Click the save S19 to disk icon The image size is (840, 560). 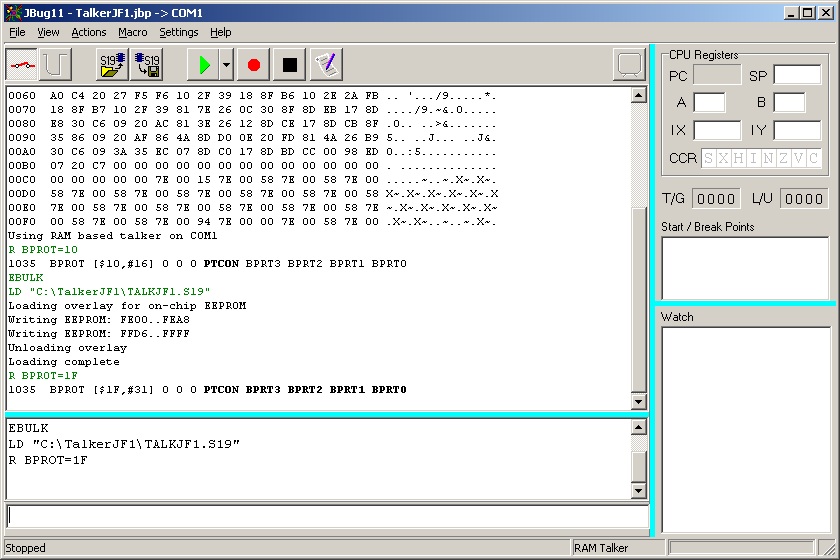pos(147,65)
